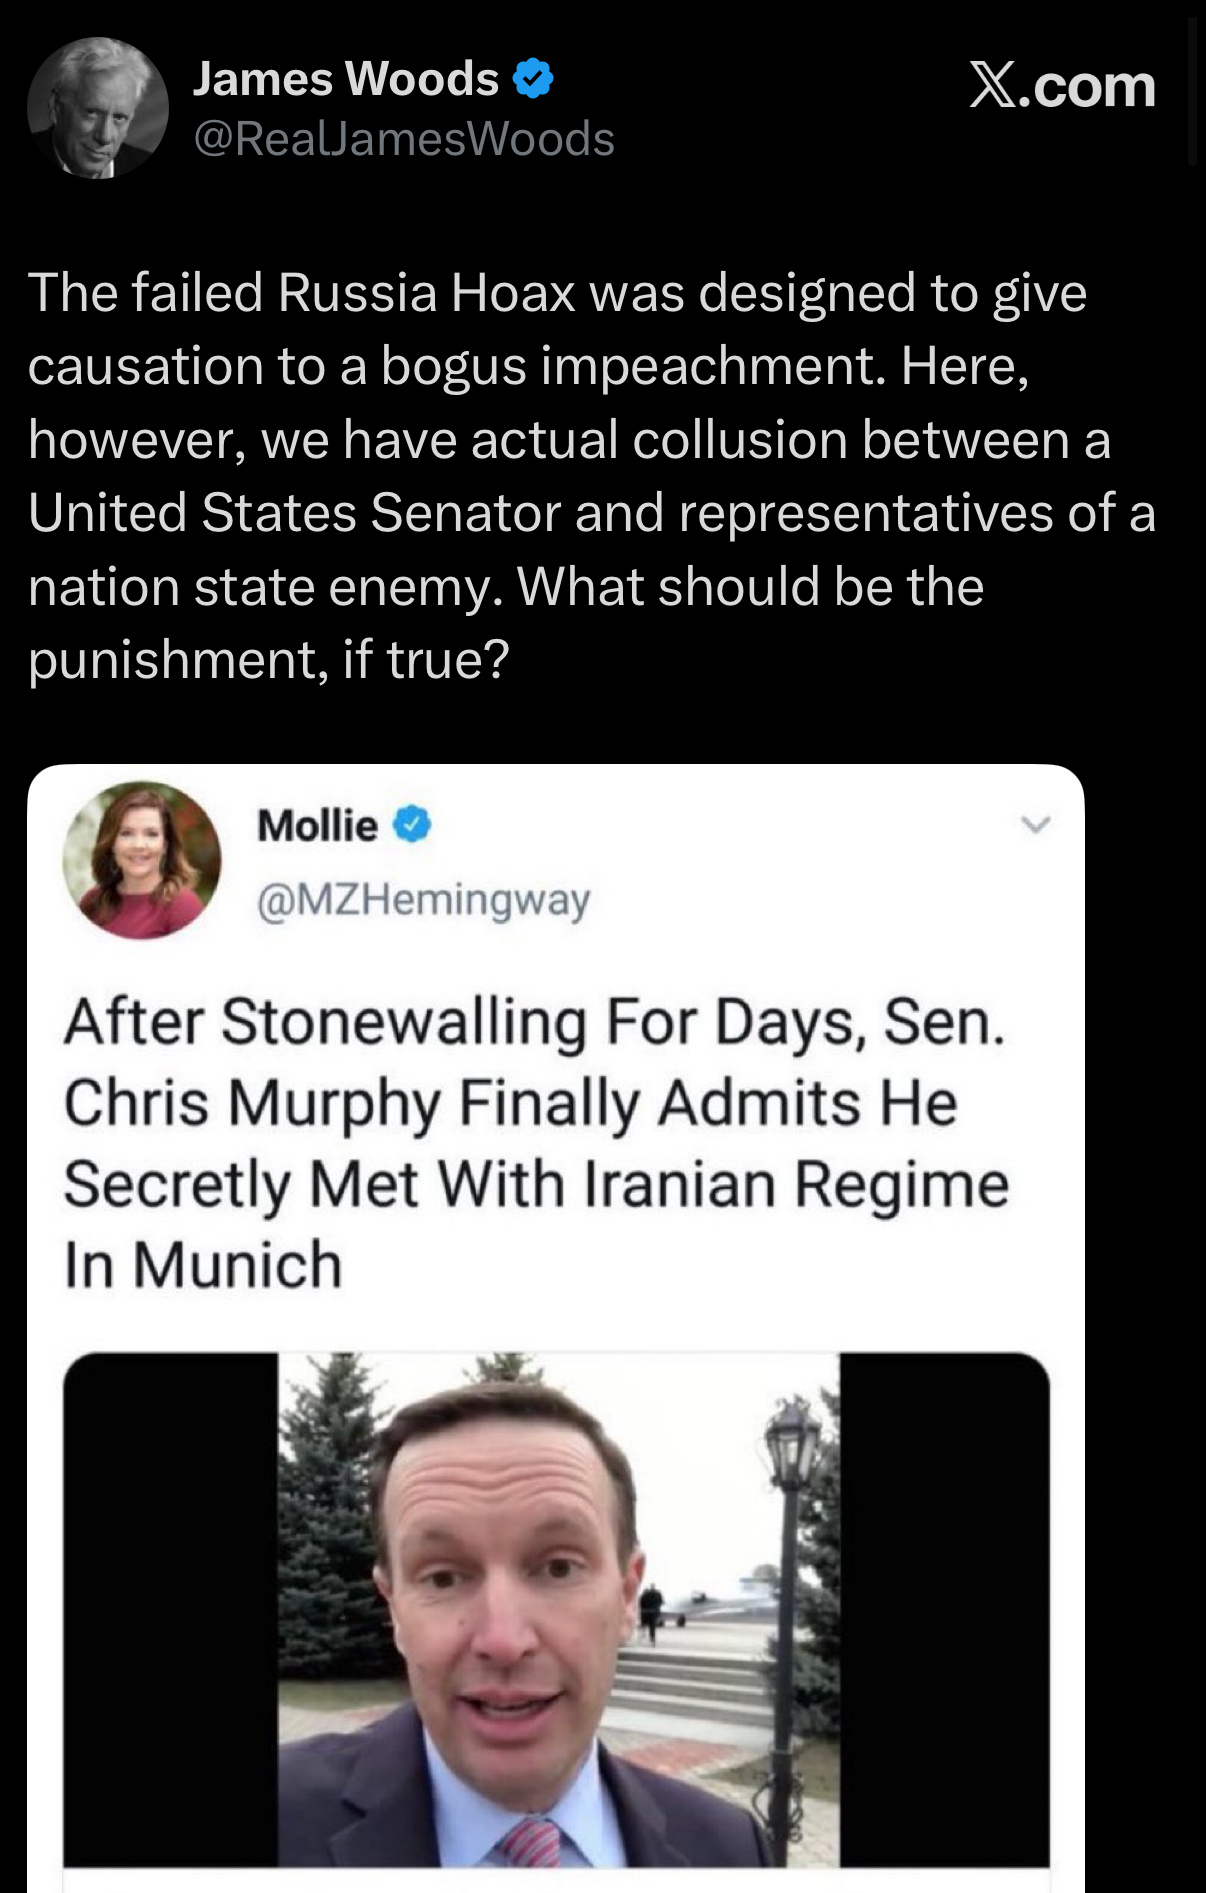
Task: Select "United States Senator" in the tweet text
Action: 294,513
